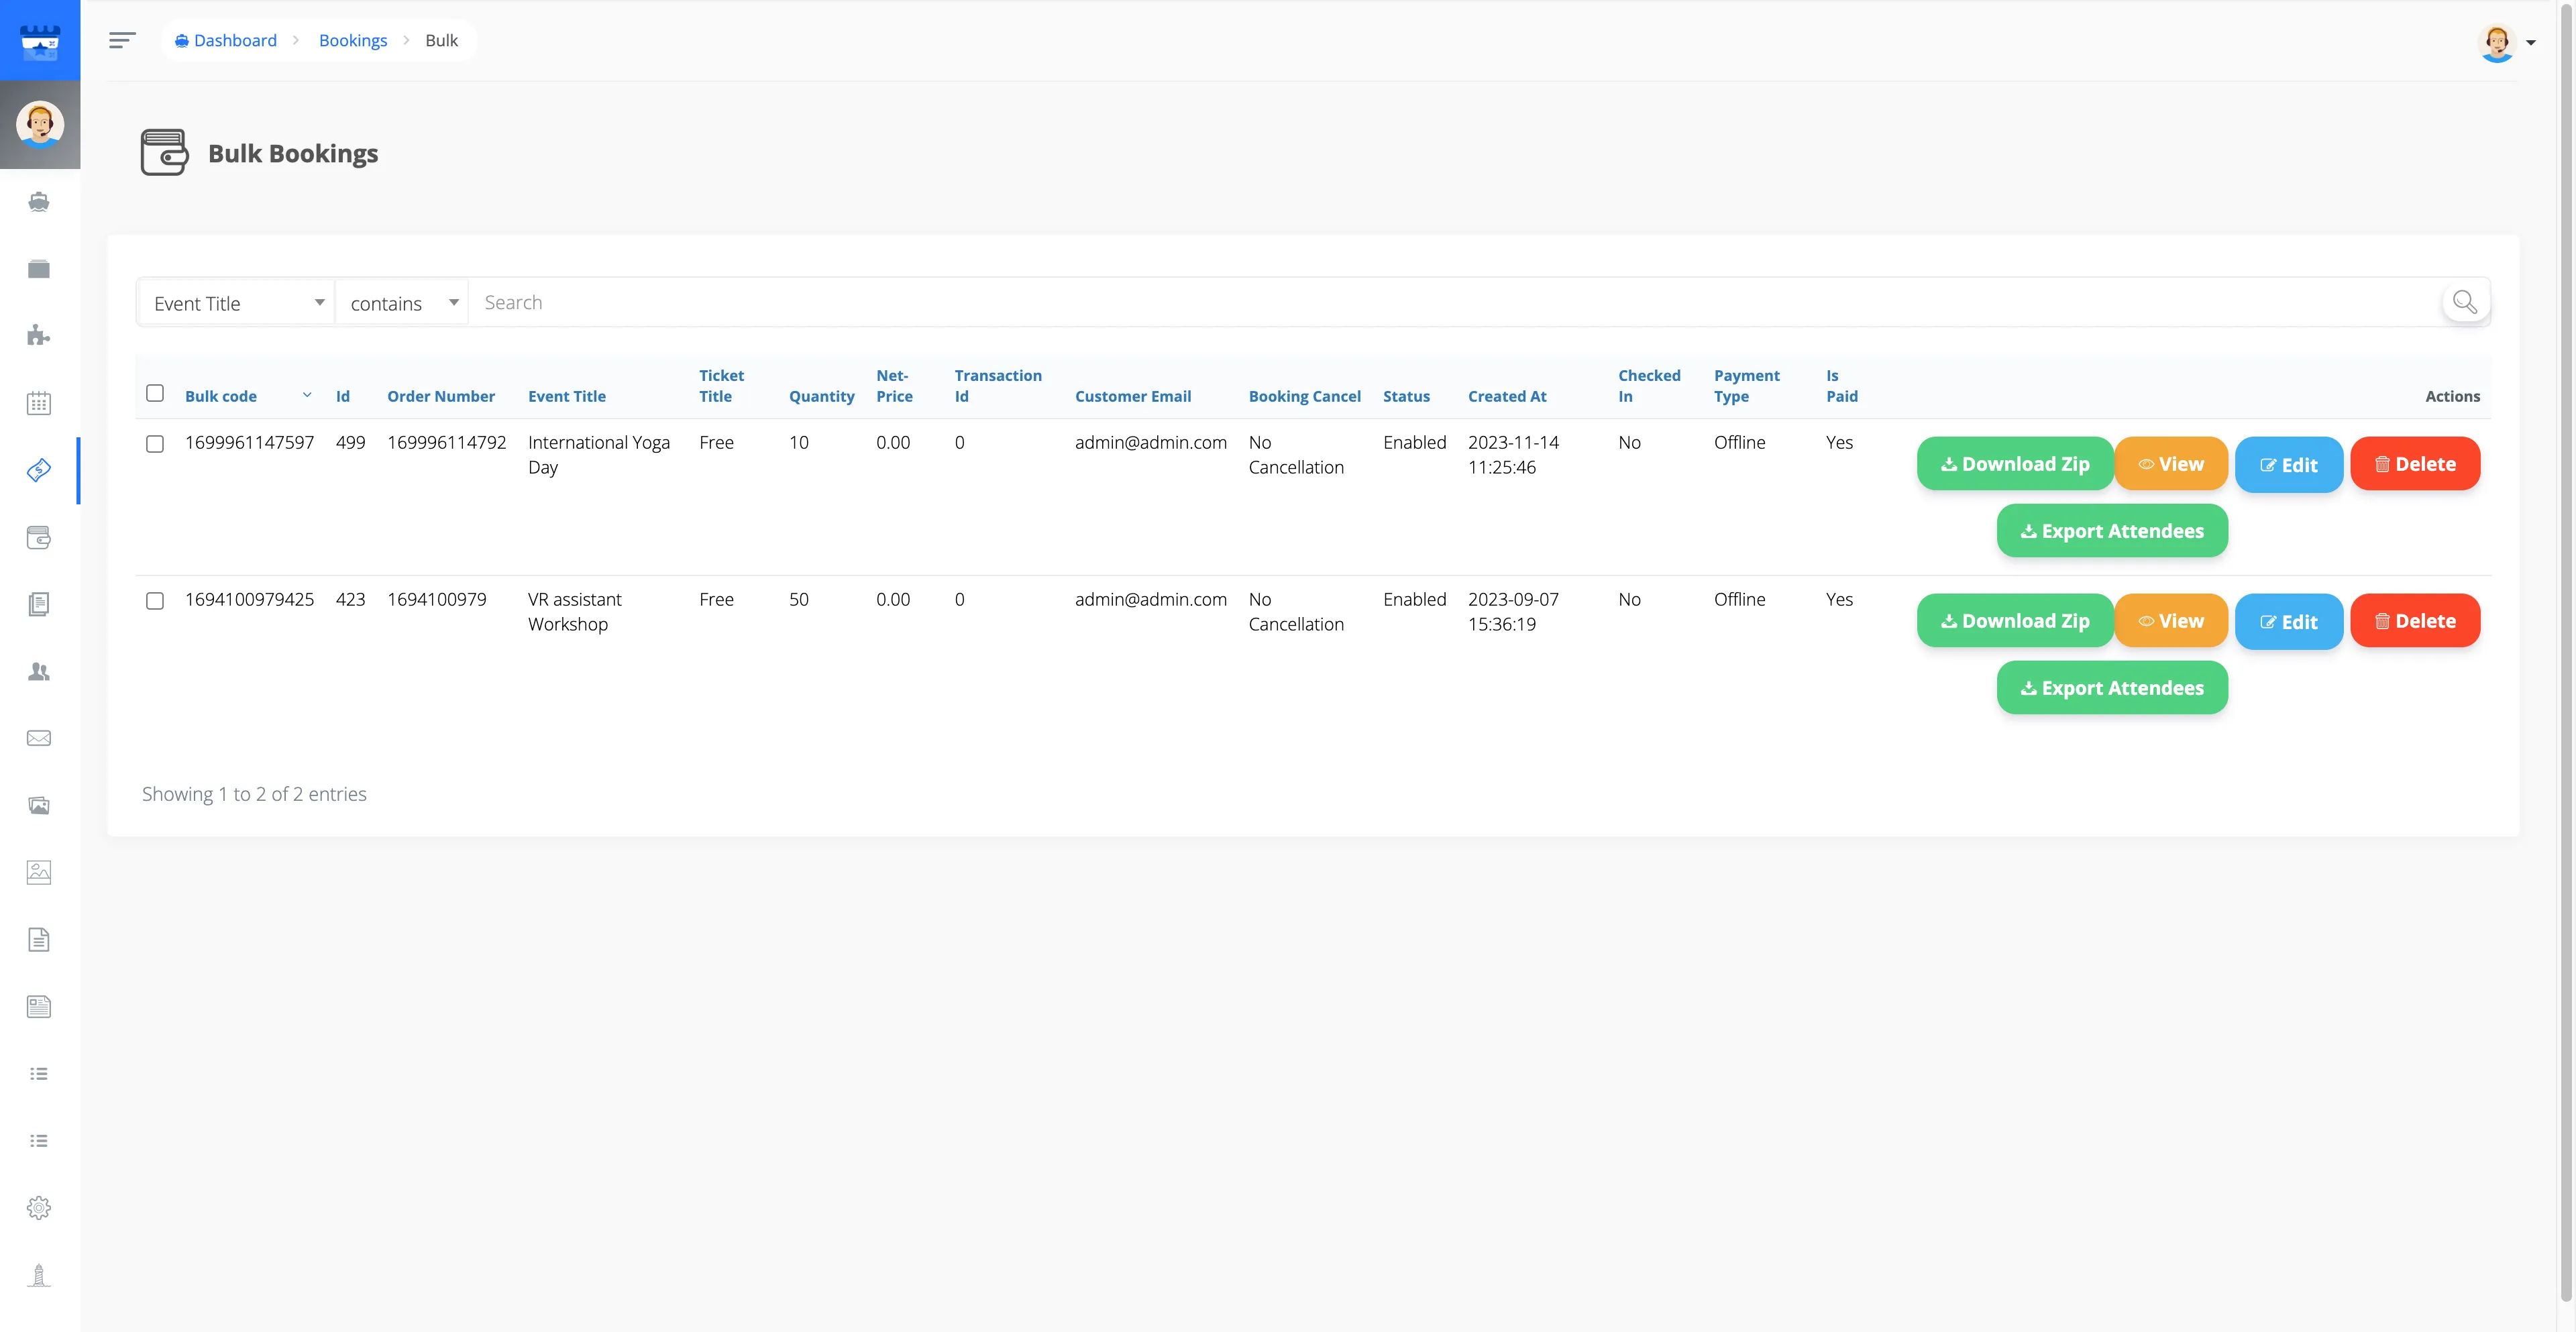Check the International Yoga Day row checkbox

(155, 443)
